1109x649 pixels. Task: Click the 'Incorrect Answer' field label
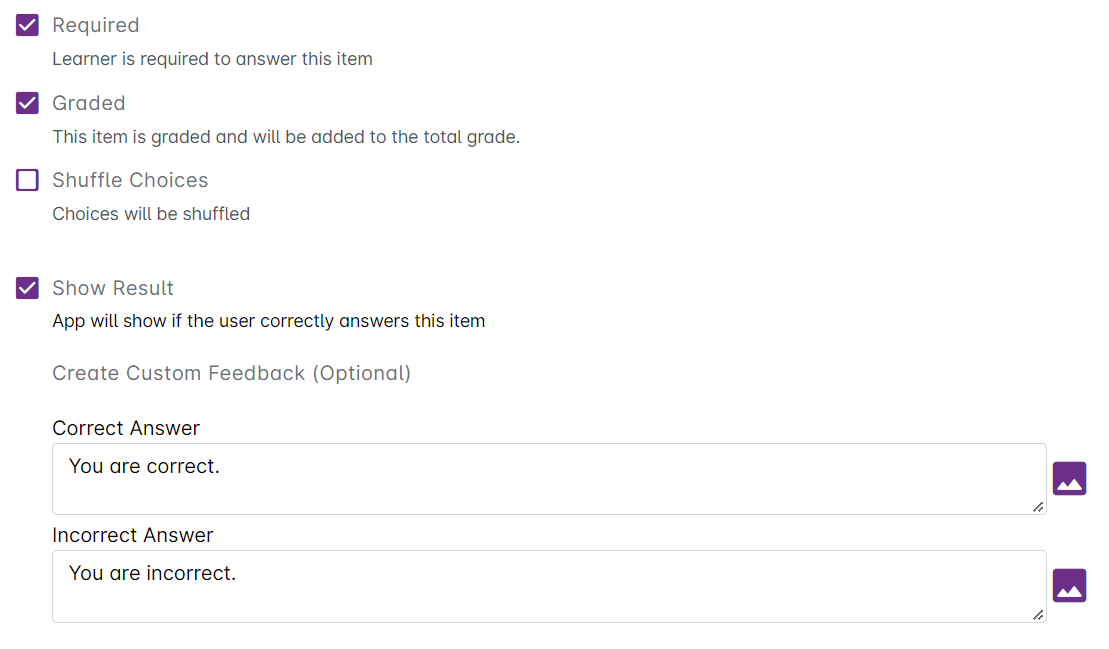133,535
